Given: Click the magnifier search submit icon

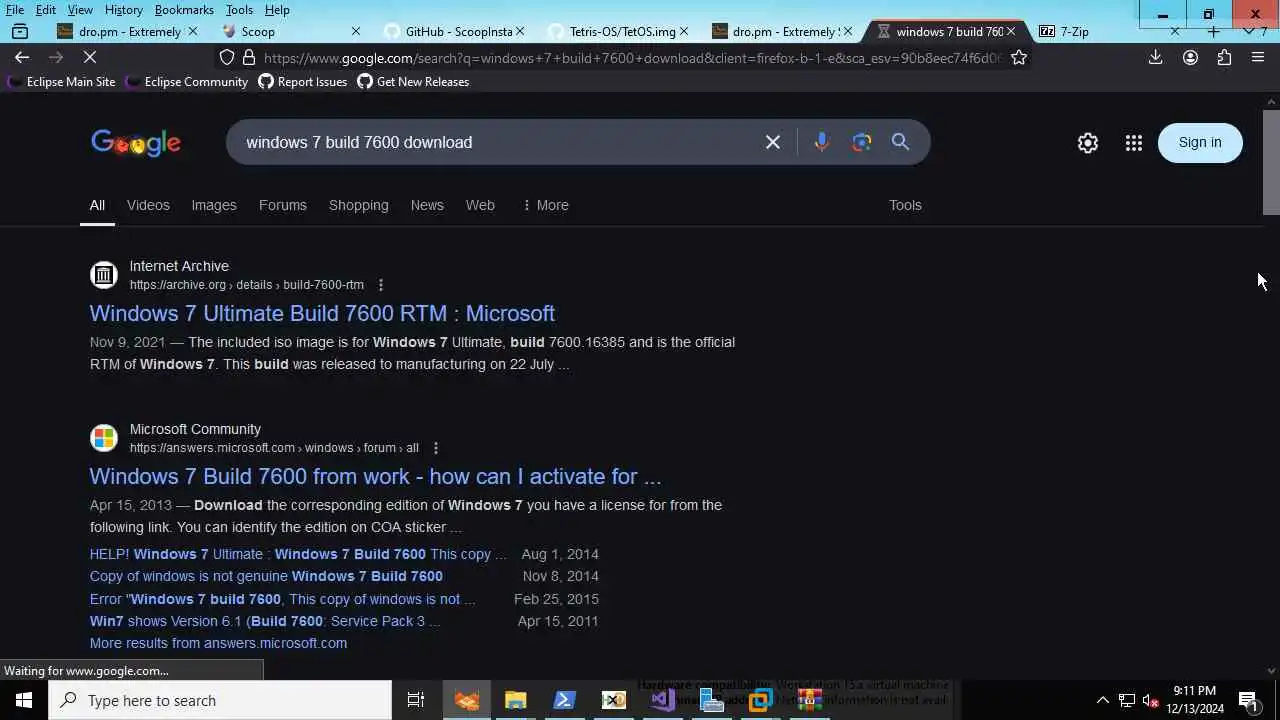Looking at the screenshot, I should (900, 142).
